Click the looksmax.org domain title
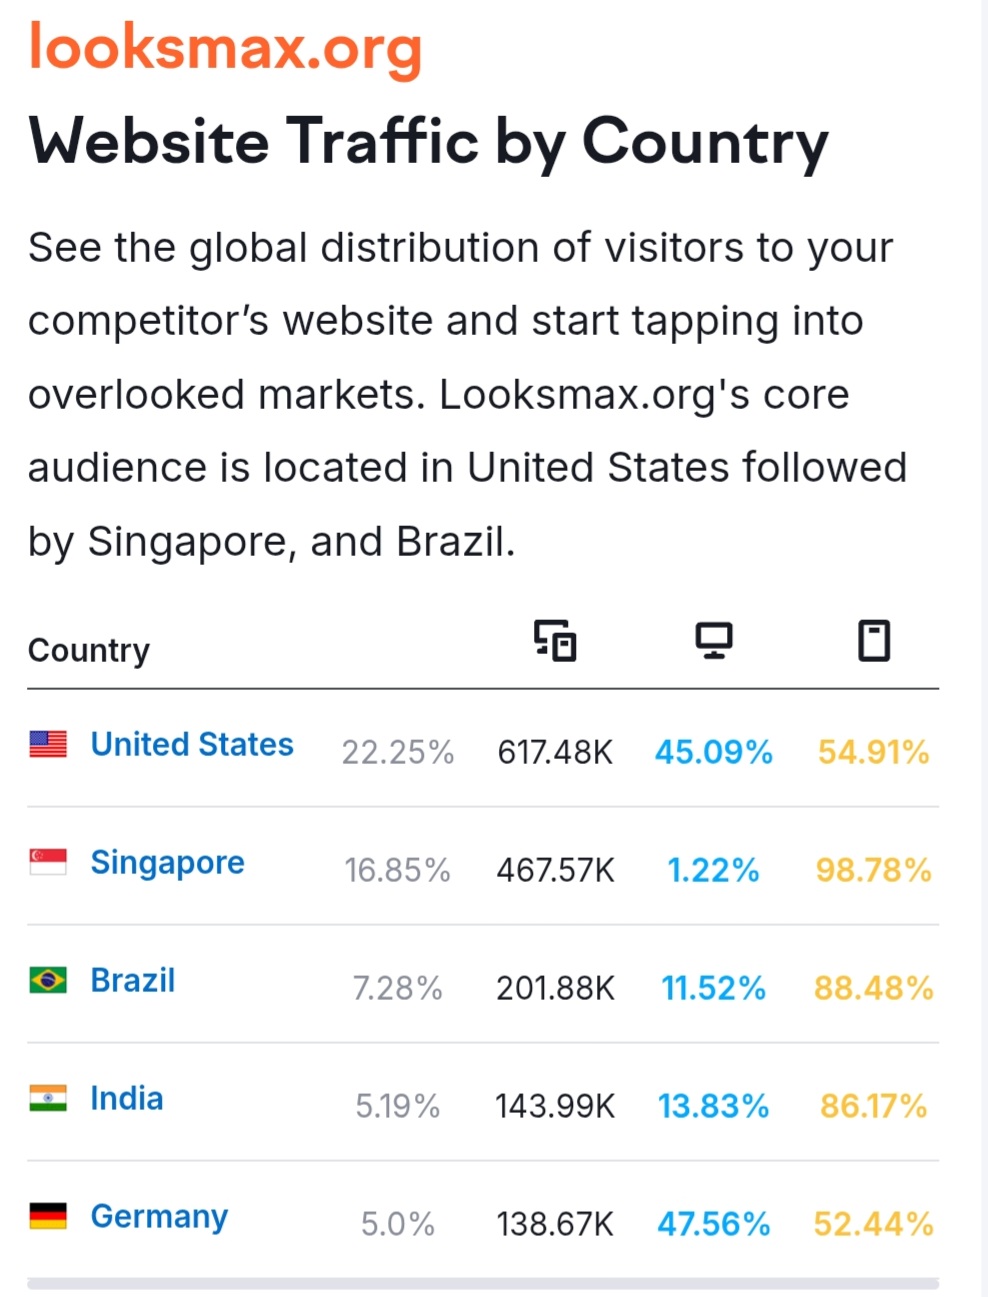This screenshot has width=988, height=1297. click(x=226, y=48)
